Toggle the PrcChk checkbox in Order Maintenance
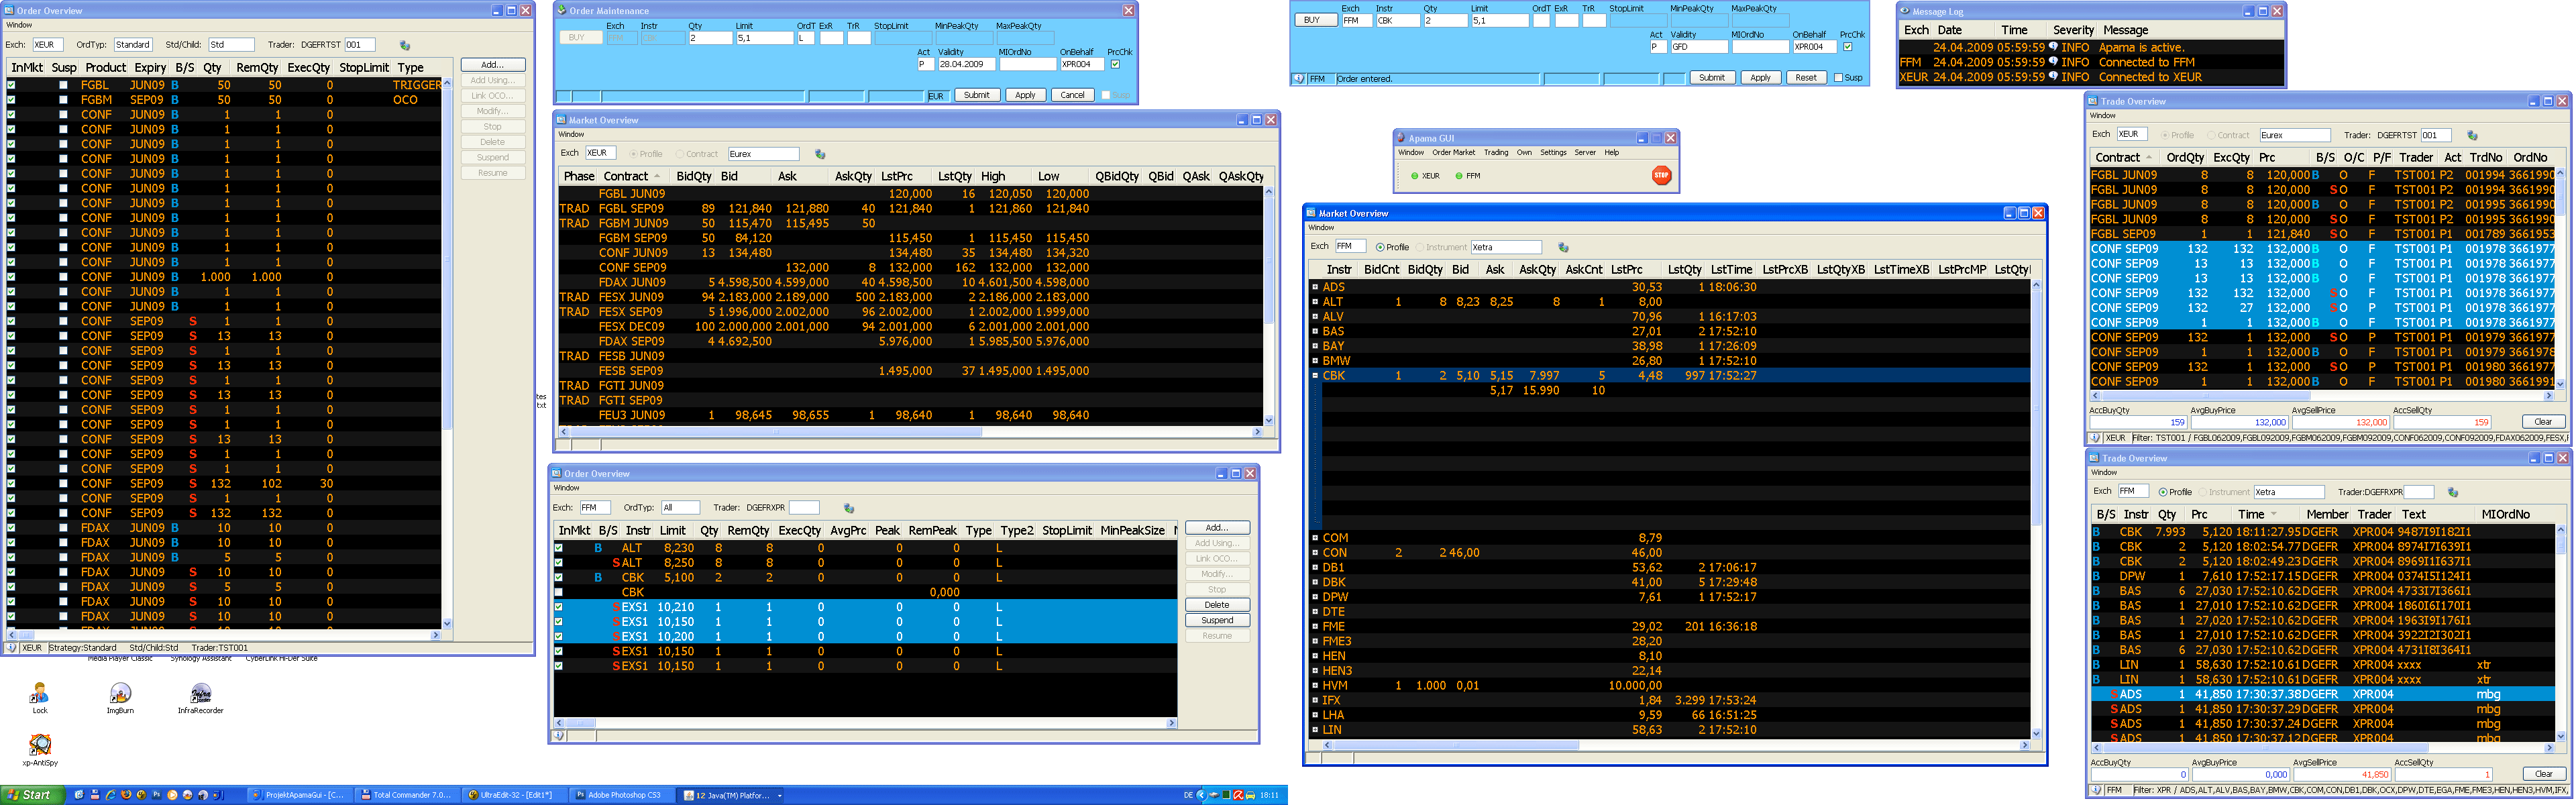Image resolution: width=2576 pixels, height=805 pixels. (1115, 64)
